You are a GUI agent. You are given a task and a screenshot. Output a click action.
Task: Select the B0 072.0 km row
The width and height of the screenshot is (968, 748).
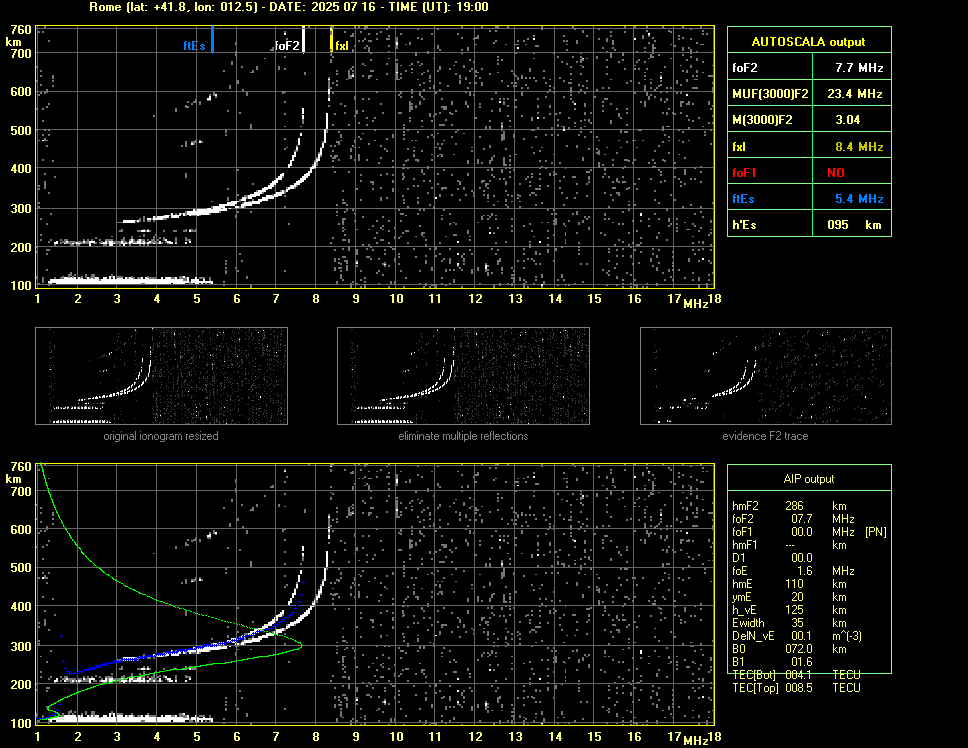point(790,649)
